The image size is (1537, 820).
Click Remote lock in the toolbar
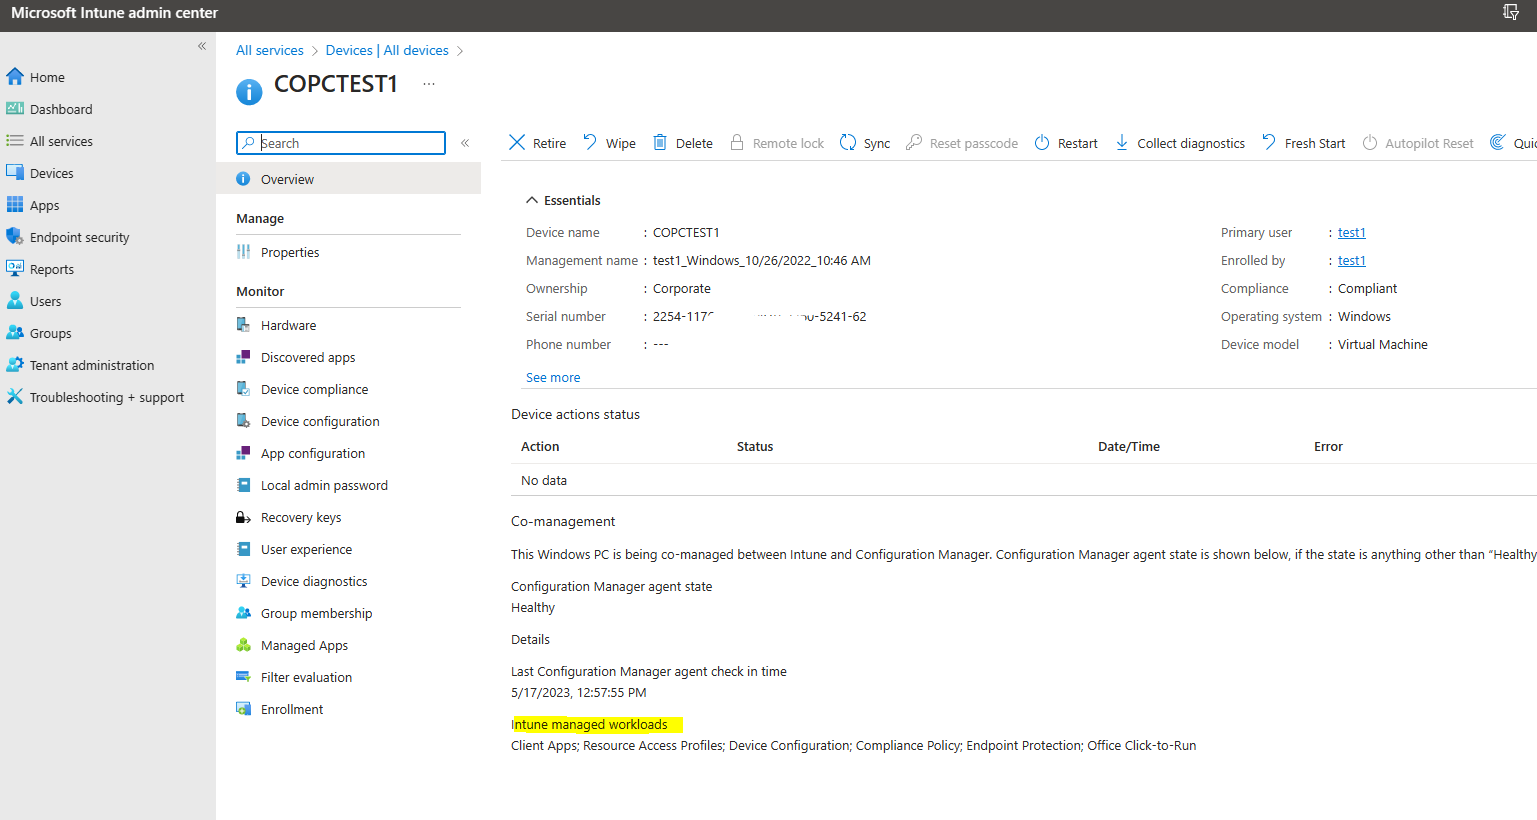coord(777,143)
